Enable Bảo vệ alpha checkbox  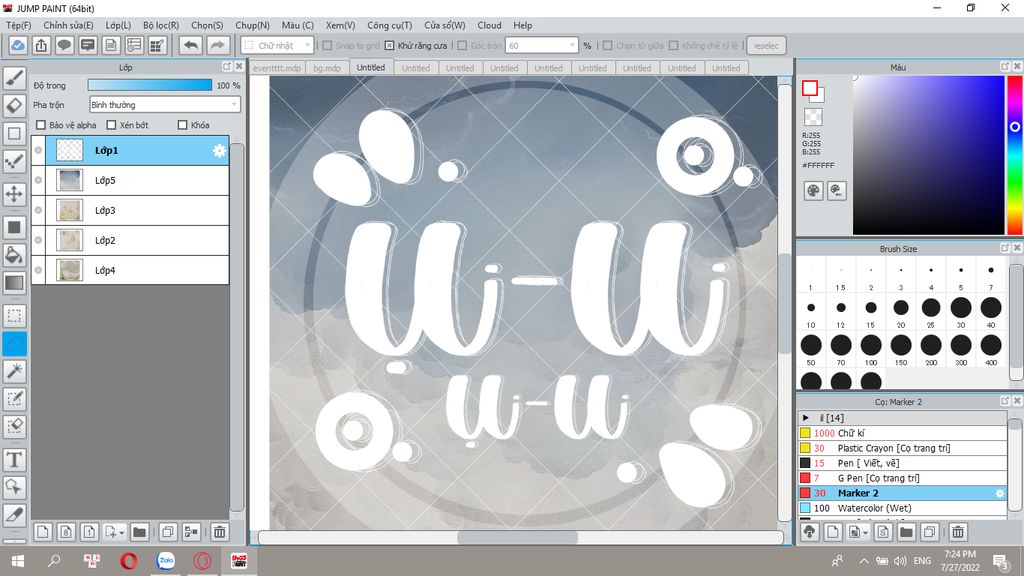click(x=41, y=125)
